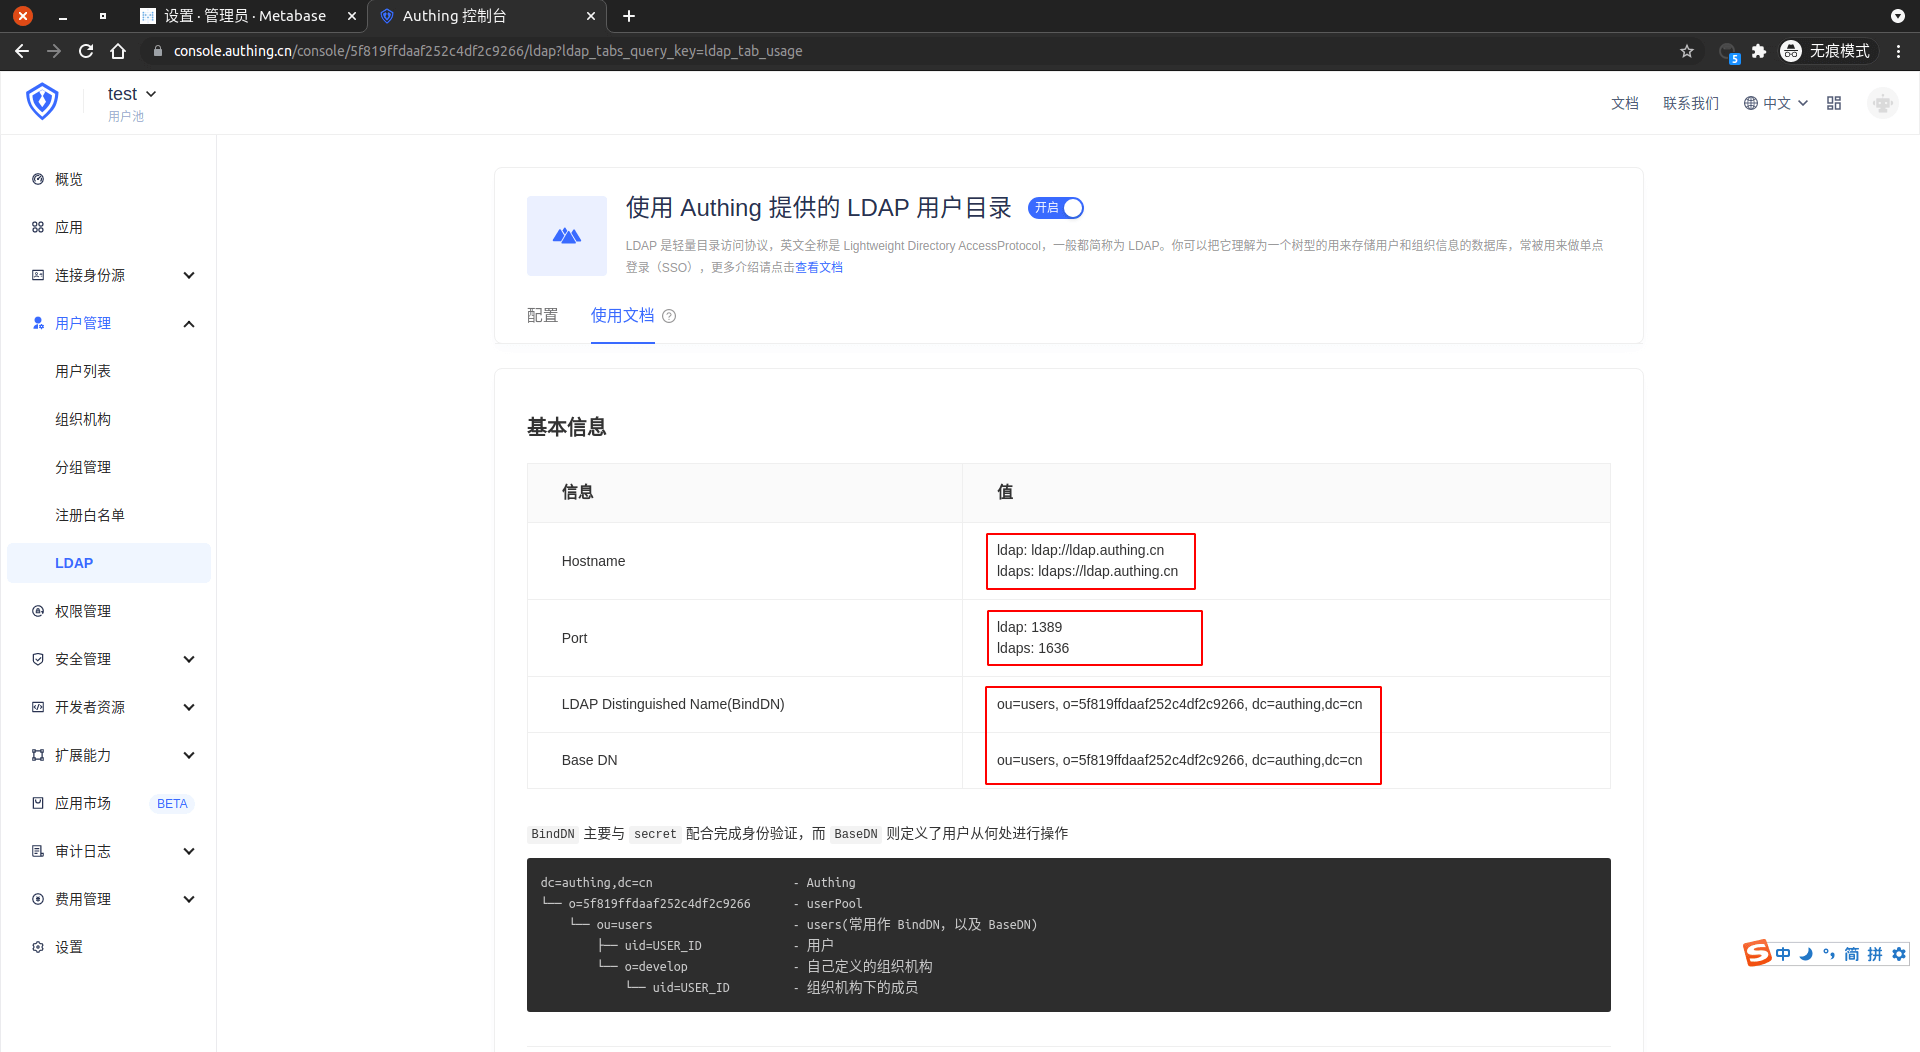Go to browser home via house icon

coord(118,51)
